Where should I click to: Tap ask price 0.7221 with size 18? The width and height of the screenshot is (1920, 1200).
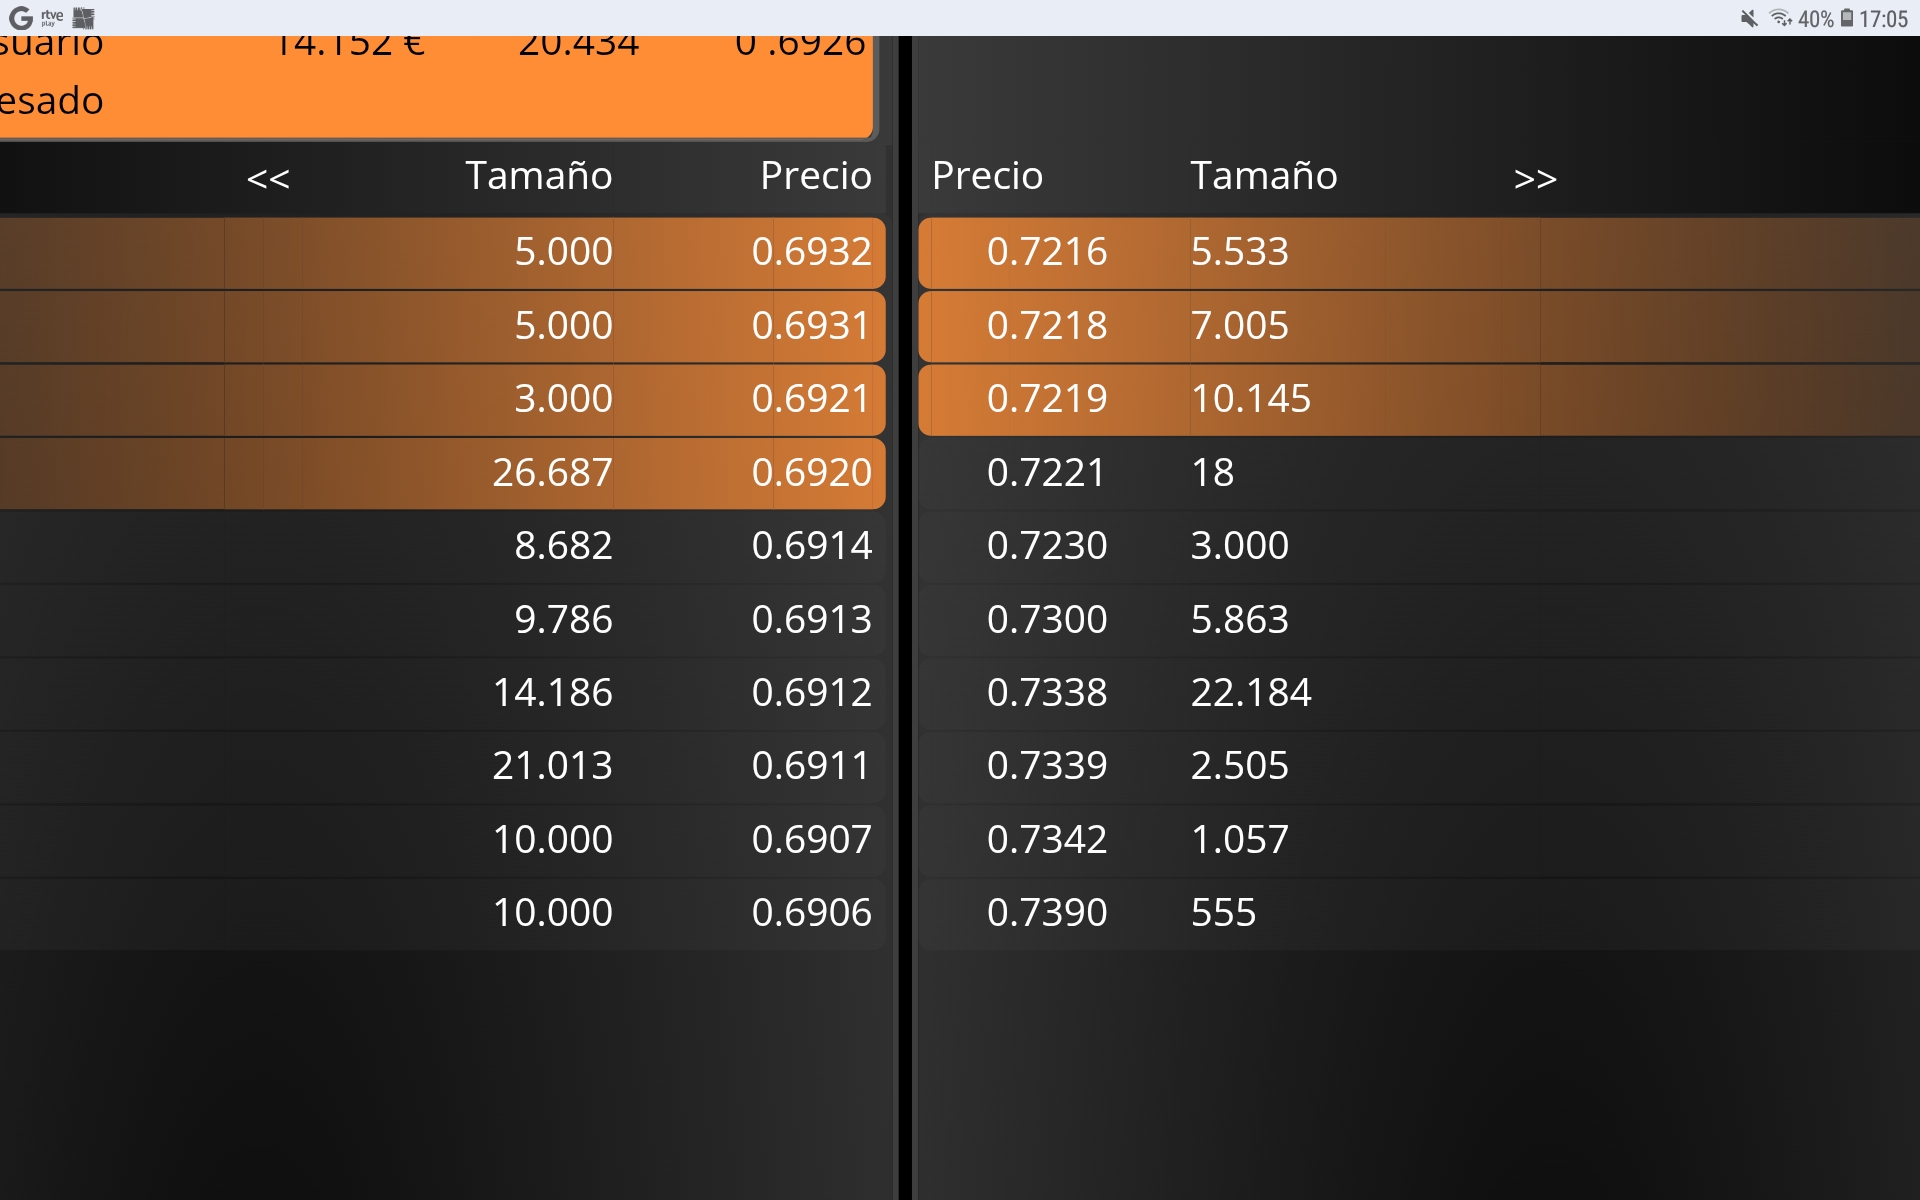click(x=1045, y=472)
